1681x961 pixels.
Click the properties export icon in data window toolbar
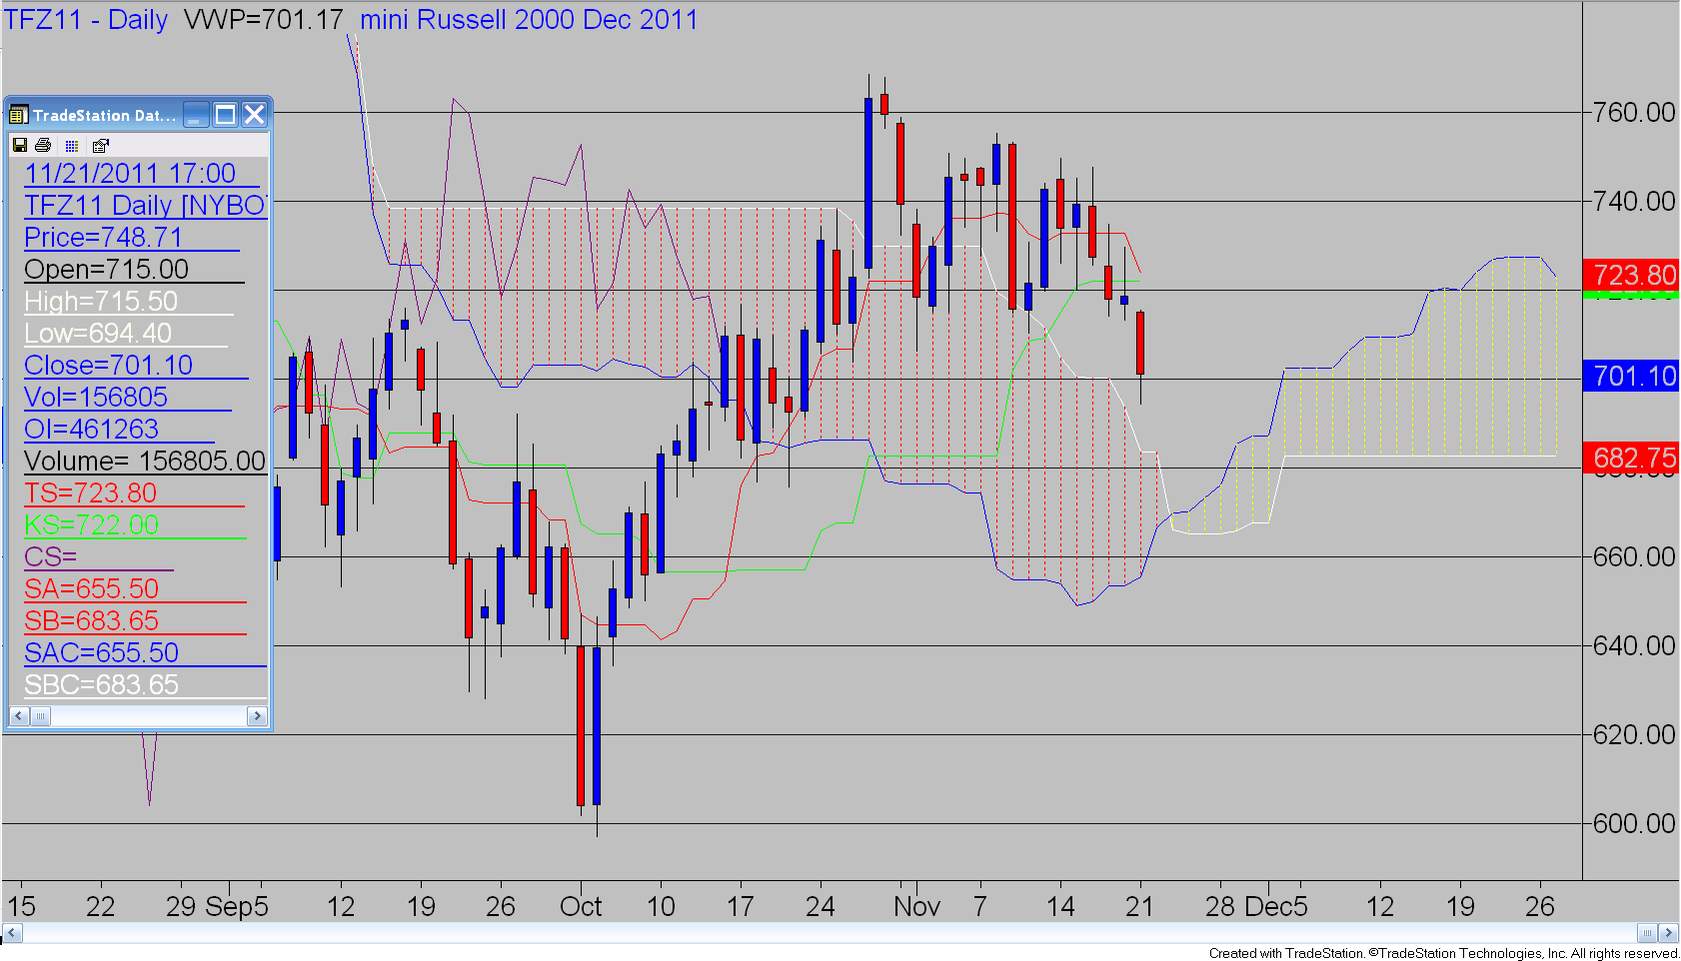click(100, 145)
